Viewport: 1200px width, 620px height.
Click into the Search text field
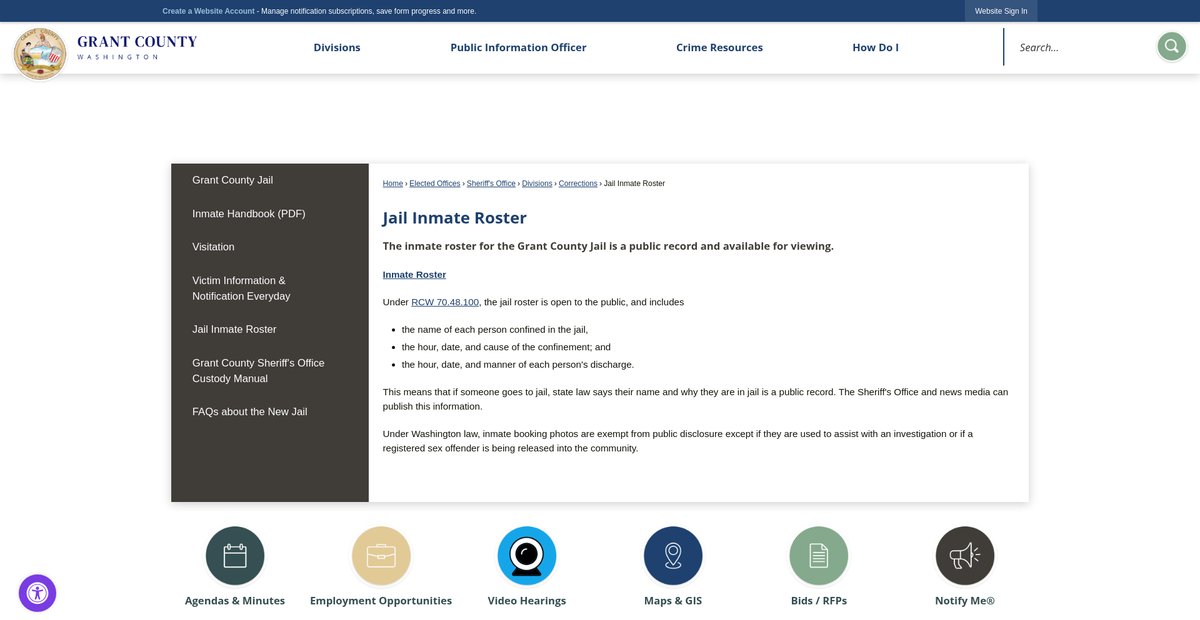(x=1080, y=48)
